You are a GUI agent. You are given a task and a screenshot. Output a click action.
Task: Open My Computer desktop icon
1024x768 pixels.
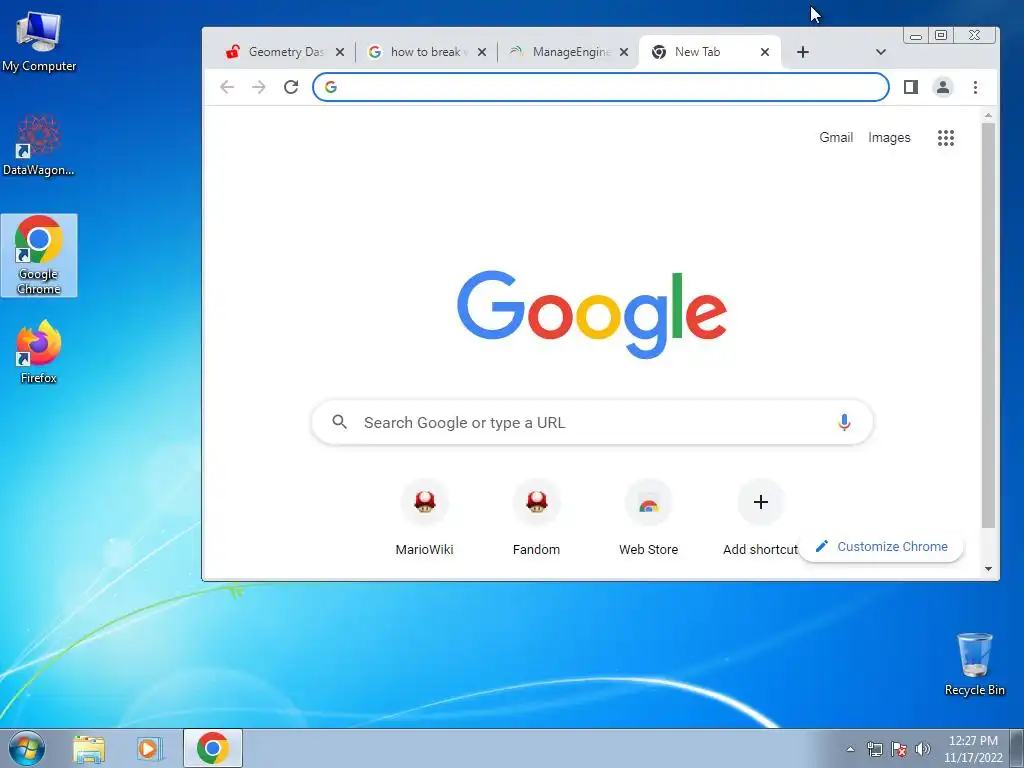(39, 40)
